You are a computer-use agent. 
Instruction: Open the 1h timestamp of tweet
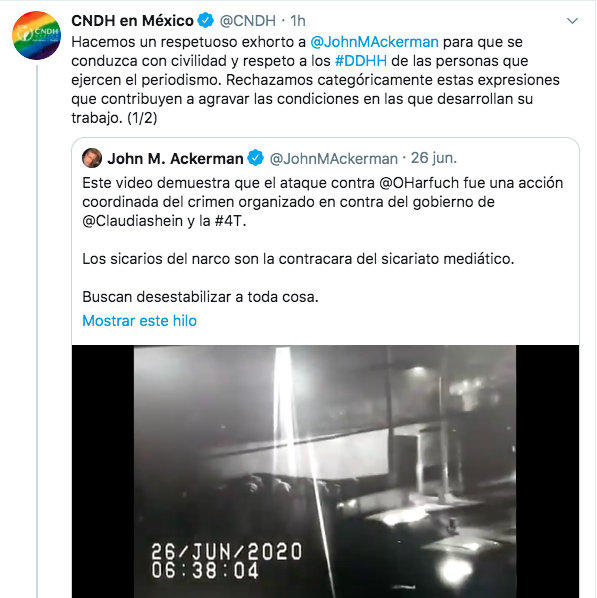point(298,21)
